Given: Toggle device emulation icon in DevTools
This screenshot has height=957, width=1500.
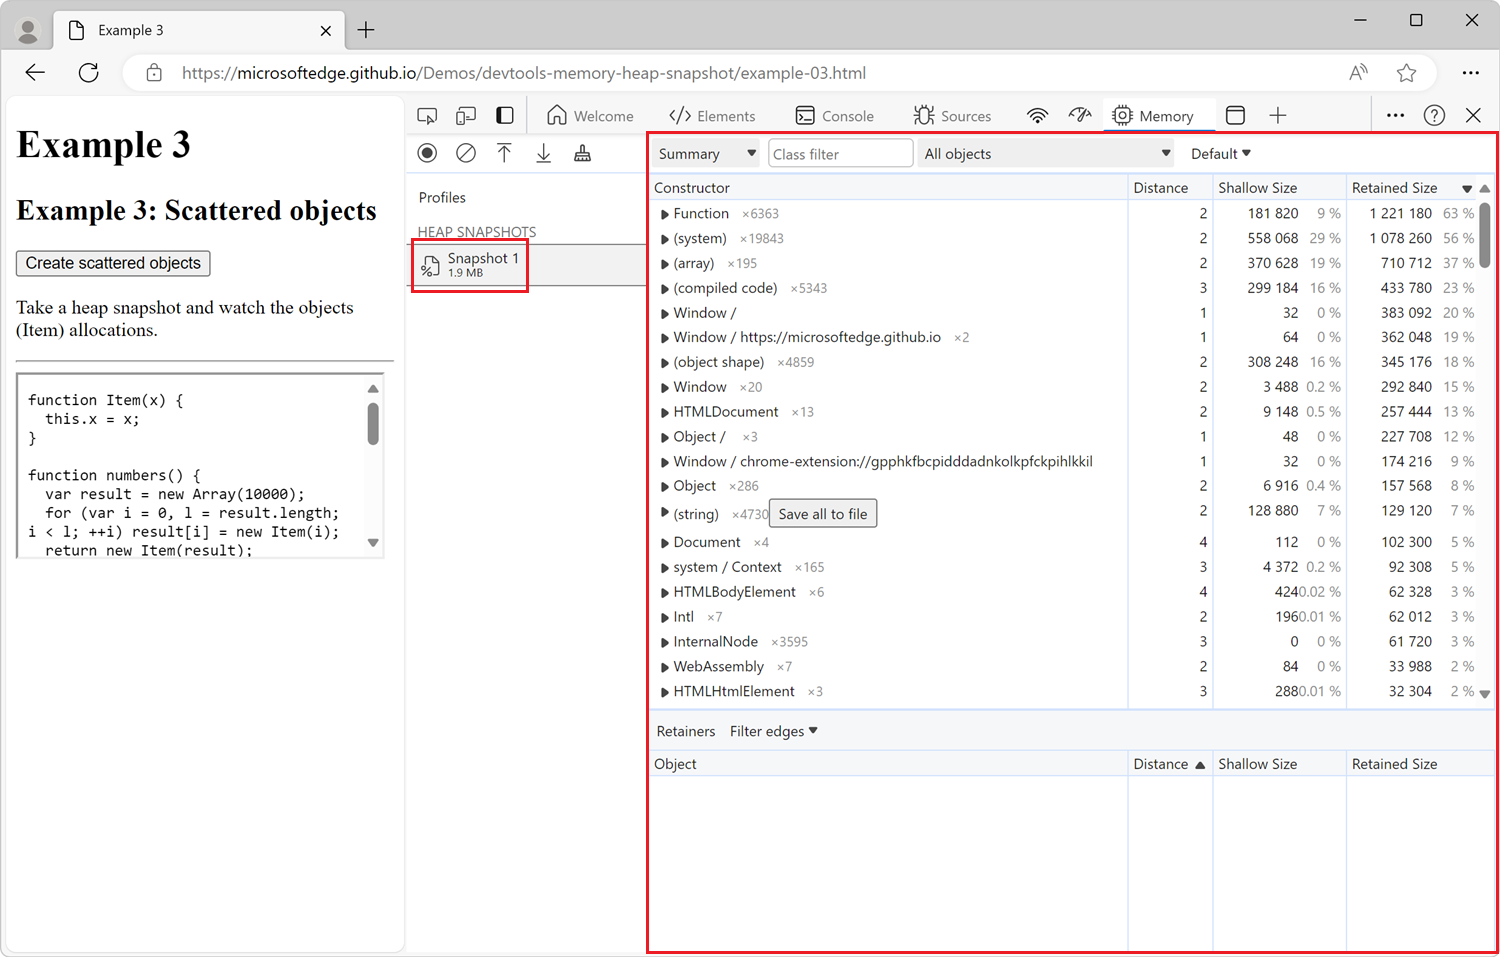Looking at the screenshot, I should (466, 116).
